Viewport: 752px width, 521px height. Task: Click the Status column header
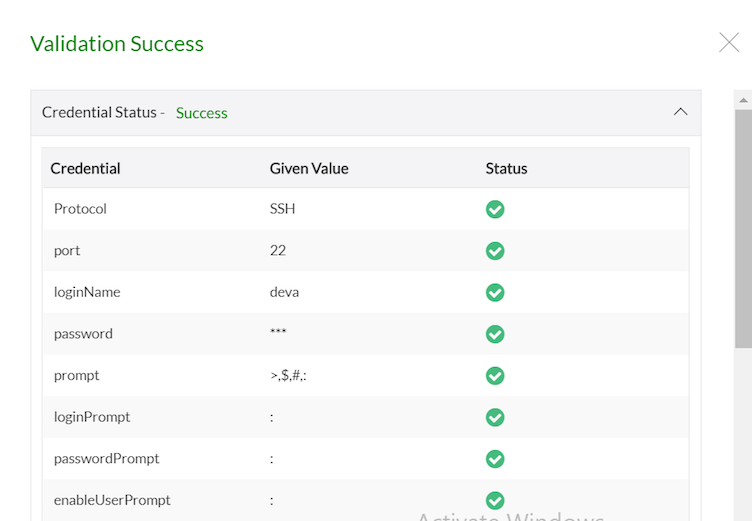point(506,168)
